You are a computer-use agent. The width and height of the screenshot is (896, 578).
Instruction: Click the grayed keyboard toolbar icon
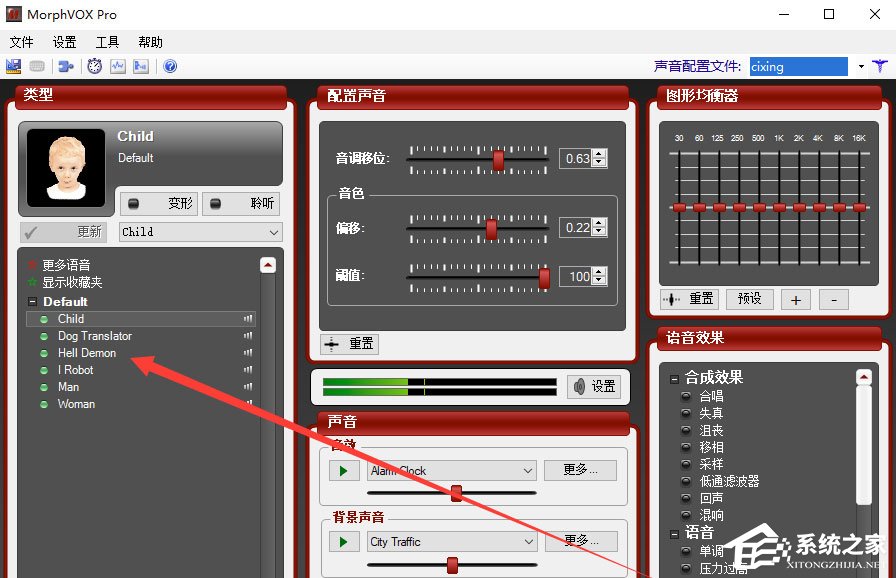pyautogui.click(x=37, y=66)
